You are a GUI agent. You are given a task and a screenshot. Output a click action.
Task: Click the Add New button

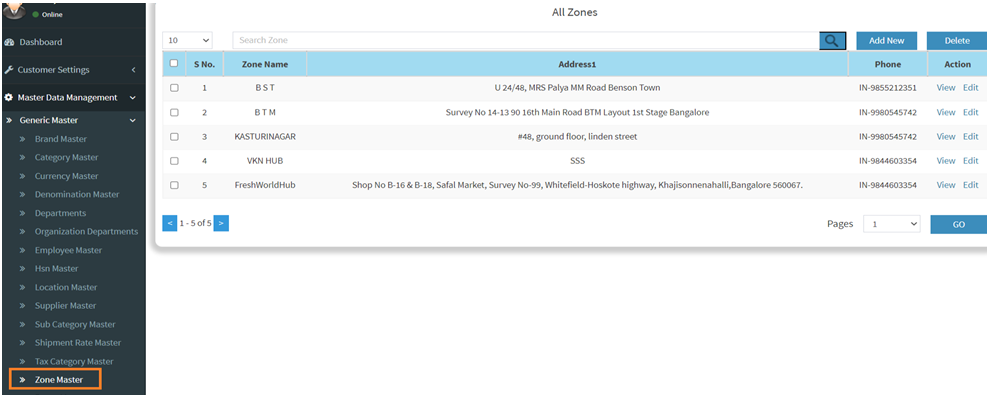click(x=886, y=41)
